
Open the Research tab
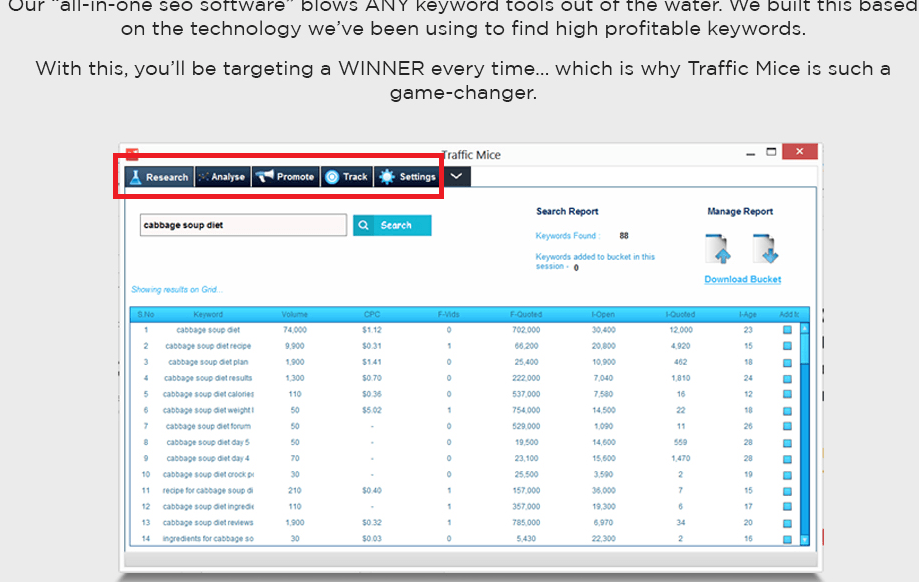[159, 177]
